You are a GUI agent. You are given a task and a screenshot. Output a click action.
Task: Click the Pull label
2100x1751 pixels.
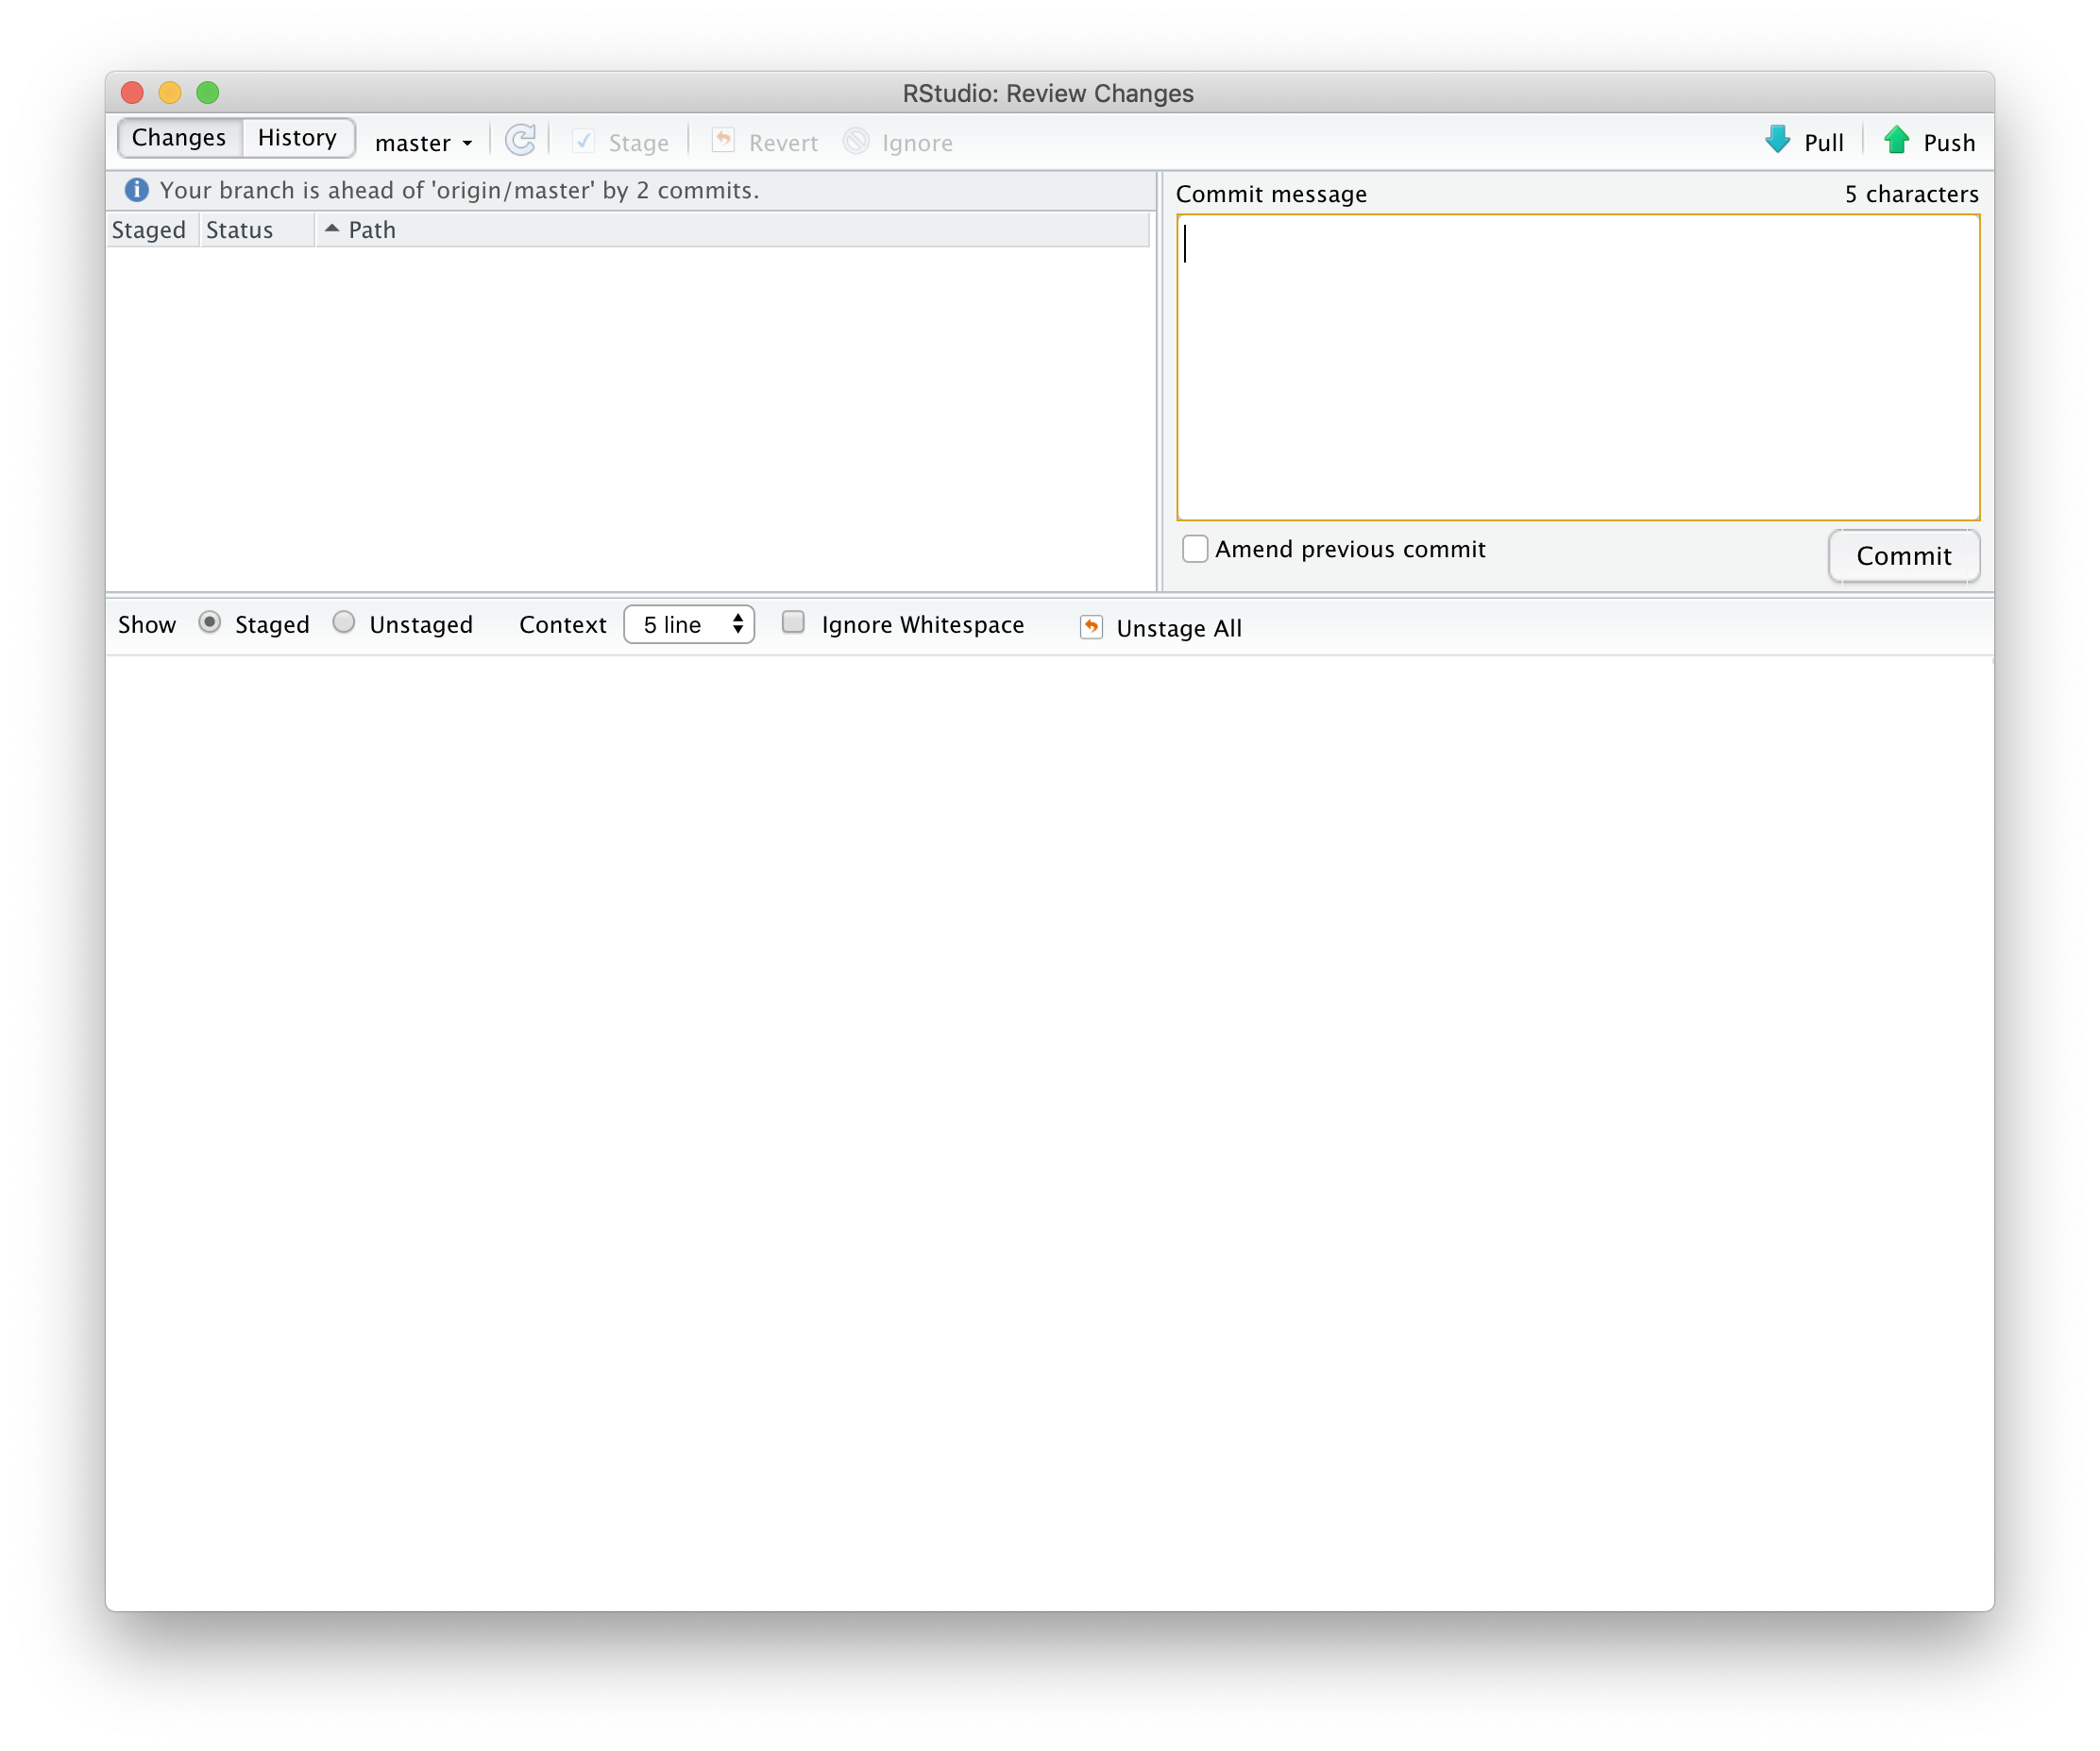point(1823,143)
